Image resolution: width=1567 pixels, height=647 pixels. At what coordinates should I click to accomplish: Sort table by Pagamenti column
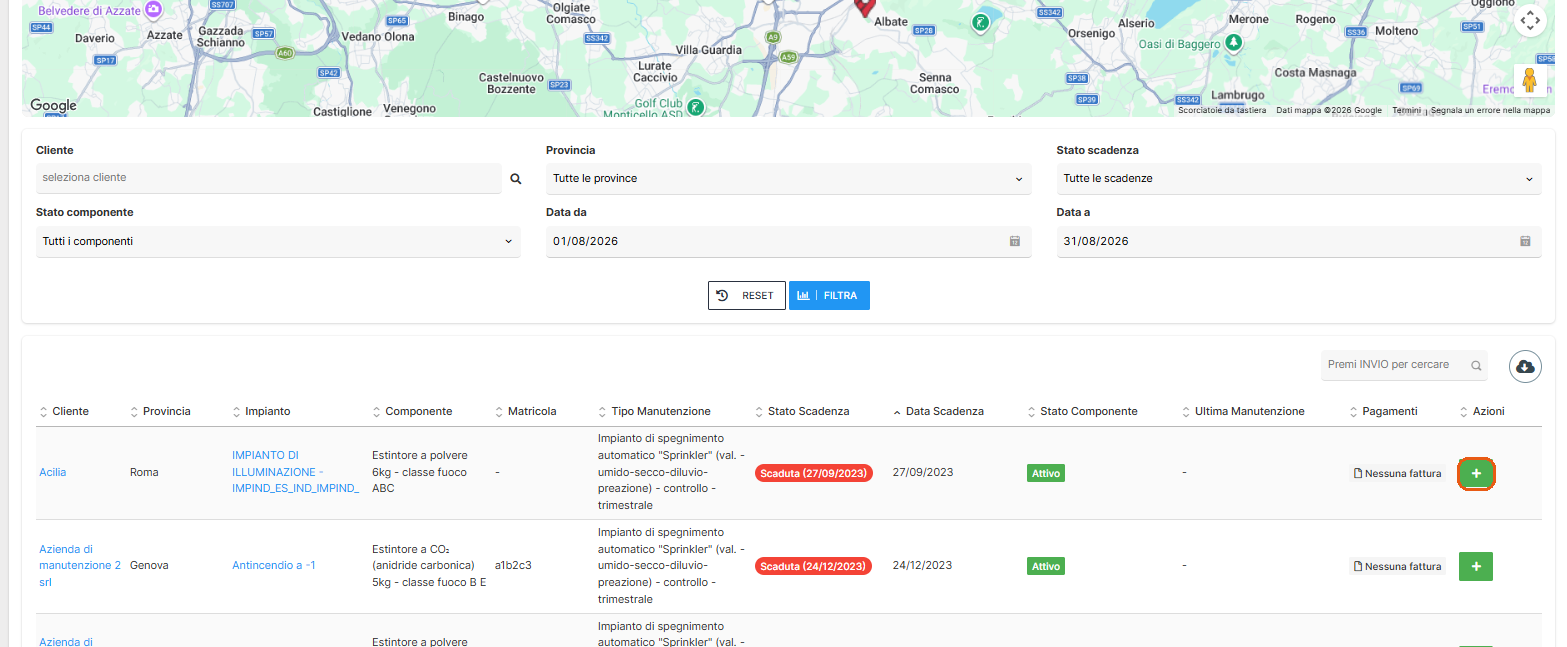(x=1383, y=411)
